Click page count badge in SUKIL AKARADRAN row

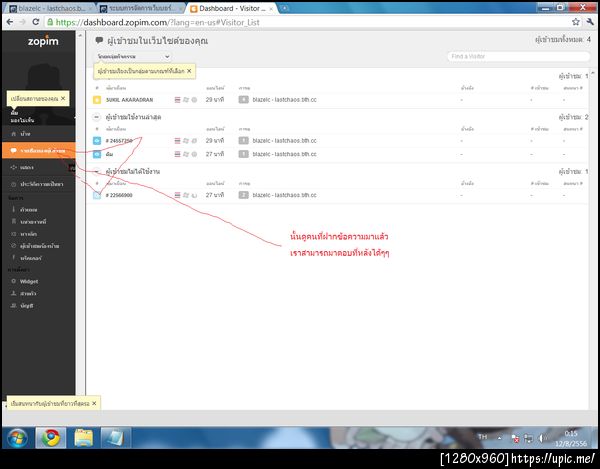click(x=243, y=100)
